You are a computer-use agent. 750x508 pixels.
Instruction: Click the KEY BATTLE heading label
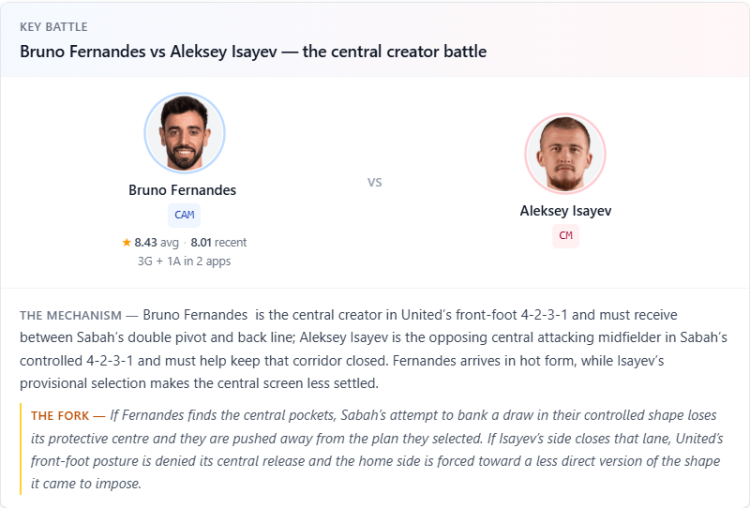pyautogui.click(x=54, y=27)
